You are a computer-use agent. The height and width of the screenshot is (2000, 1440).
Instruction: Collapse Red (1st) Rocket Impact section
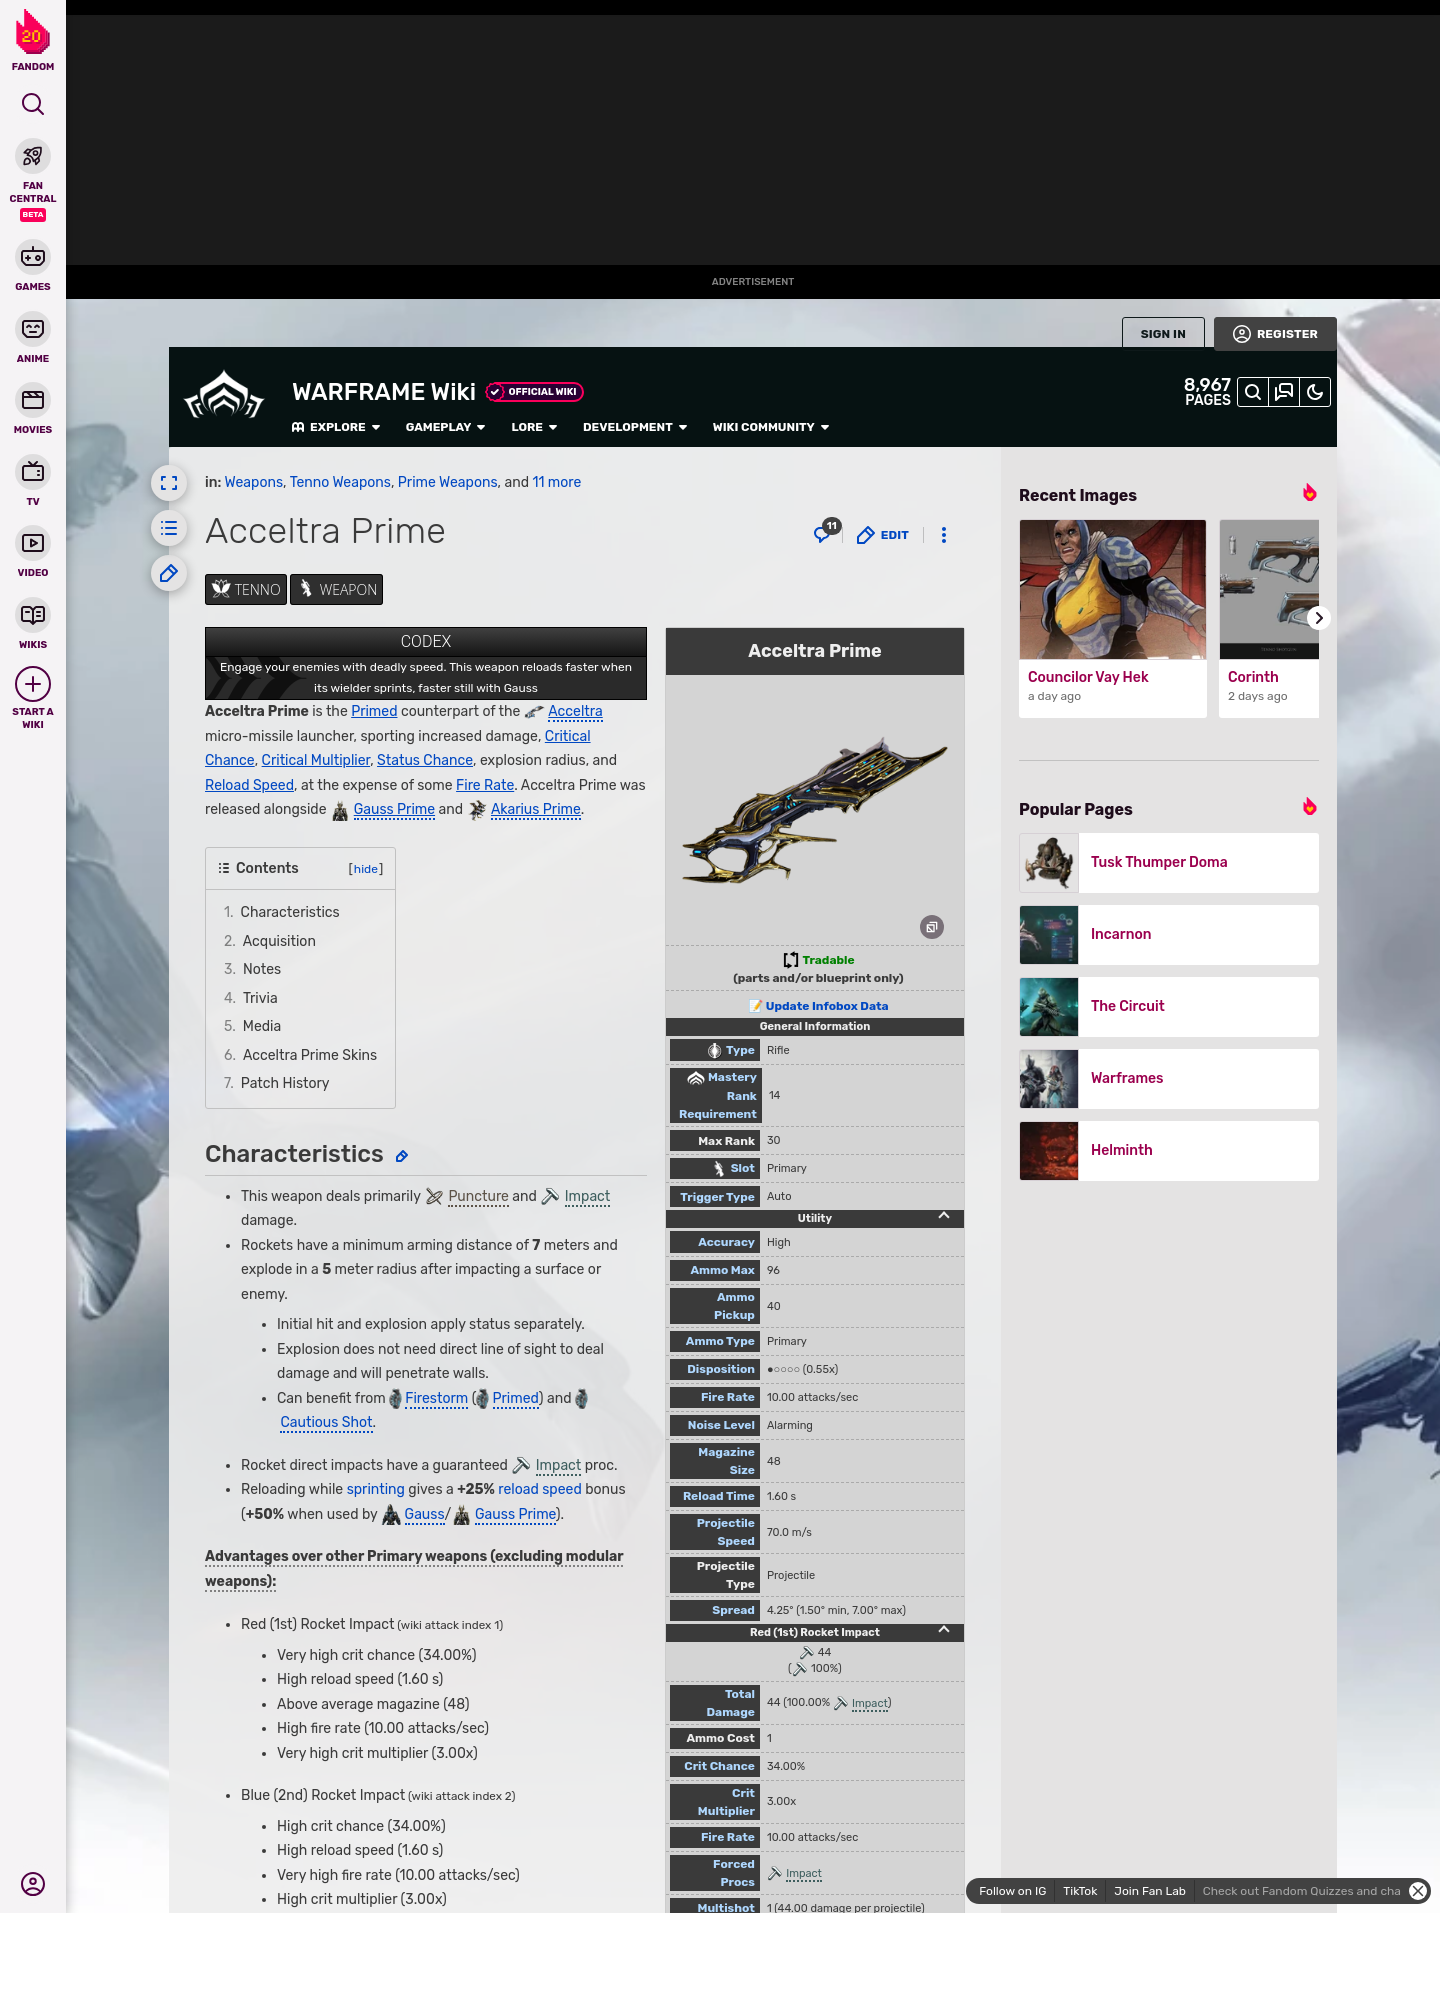pos(943,1631)
